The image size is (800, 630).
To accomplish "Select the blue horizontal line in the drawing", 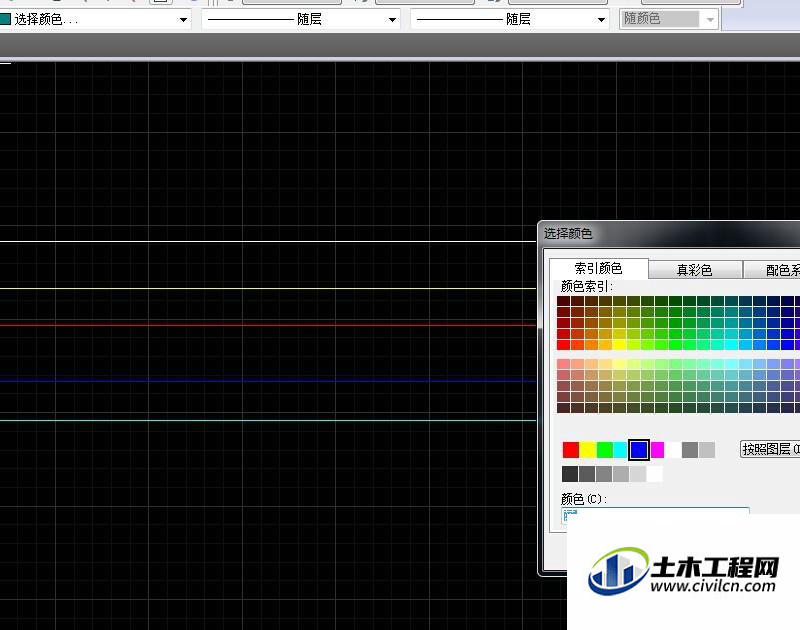I will coord(268,381).
